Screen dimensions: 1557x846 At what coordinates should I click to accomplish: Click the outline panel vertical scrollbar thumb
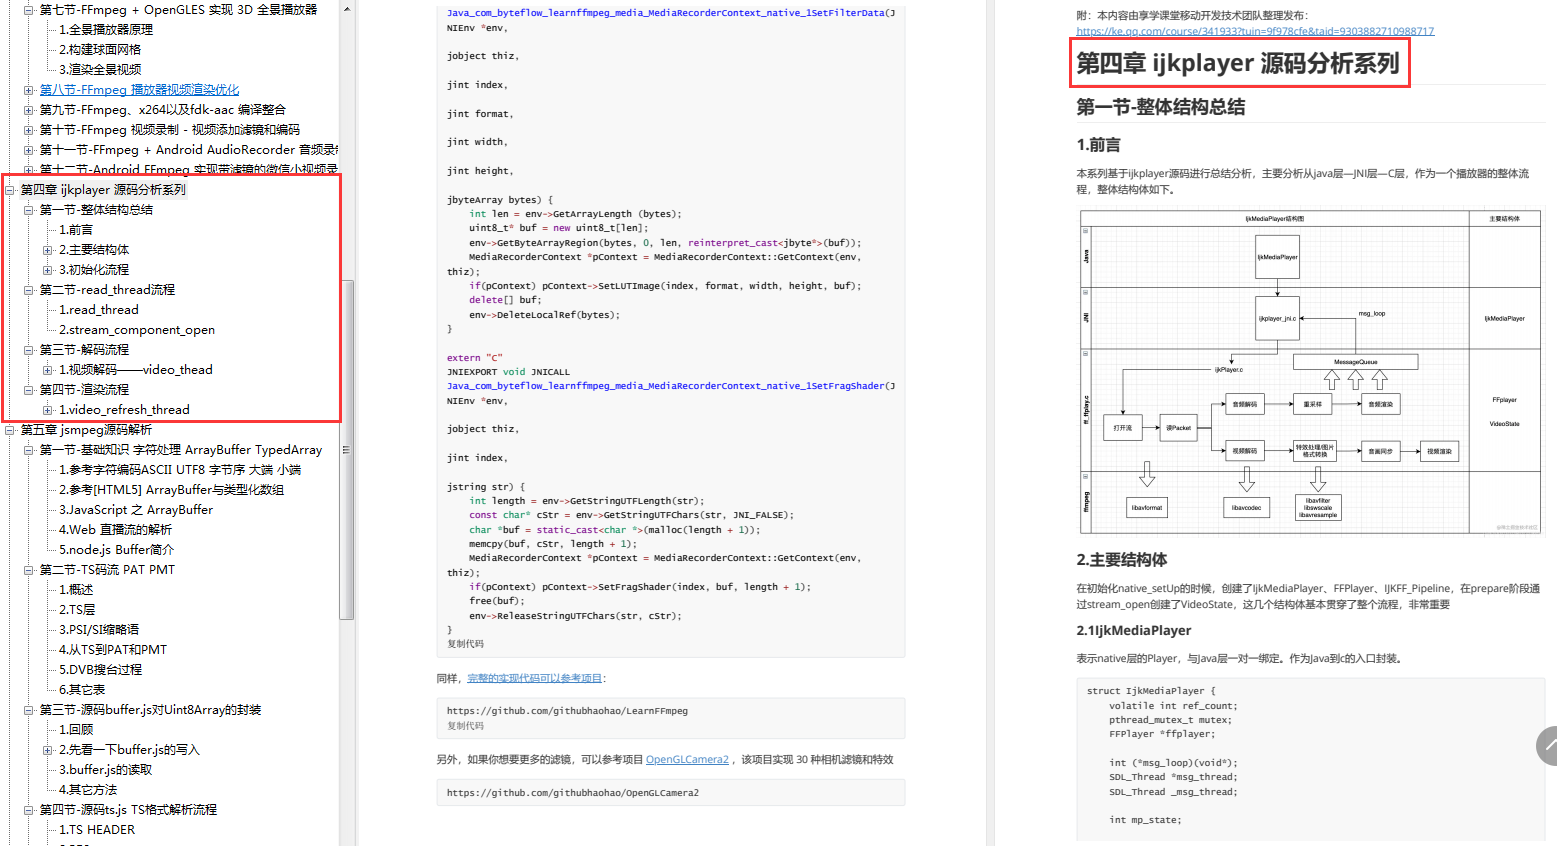click(347, 450)
